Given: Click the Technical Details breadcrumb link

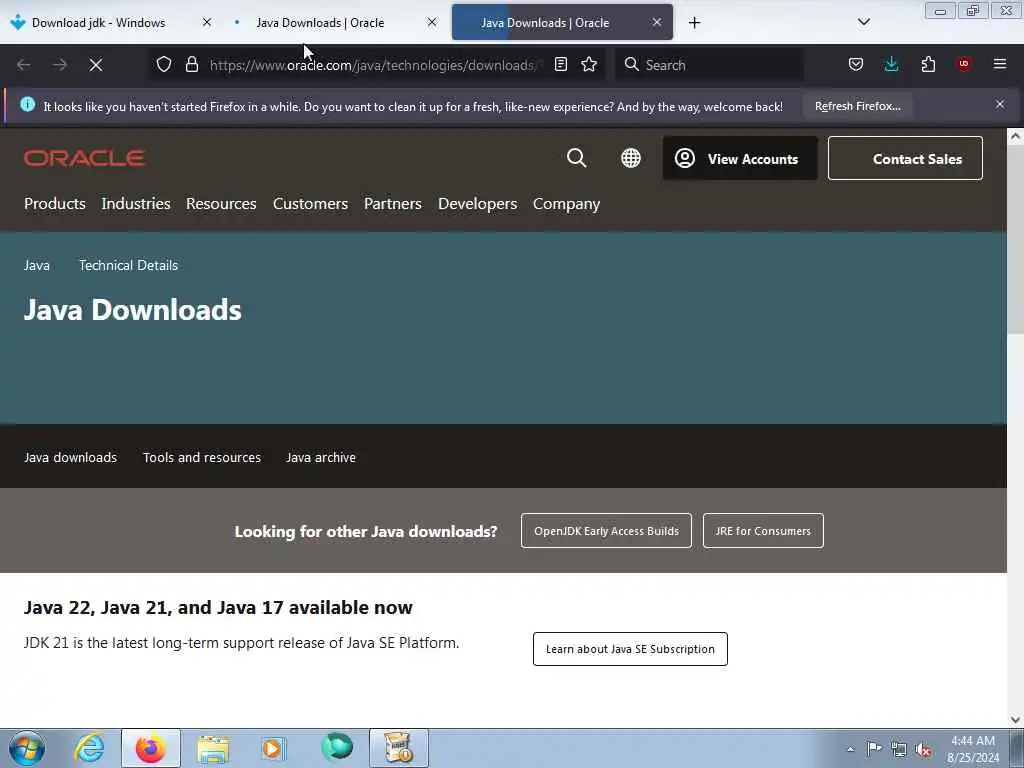Looking at the screenshot, I should (x=129, y=265).
